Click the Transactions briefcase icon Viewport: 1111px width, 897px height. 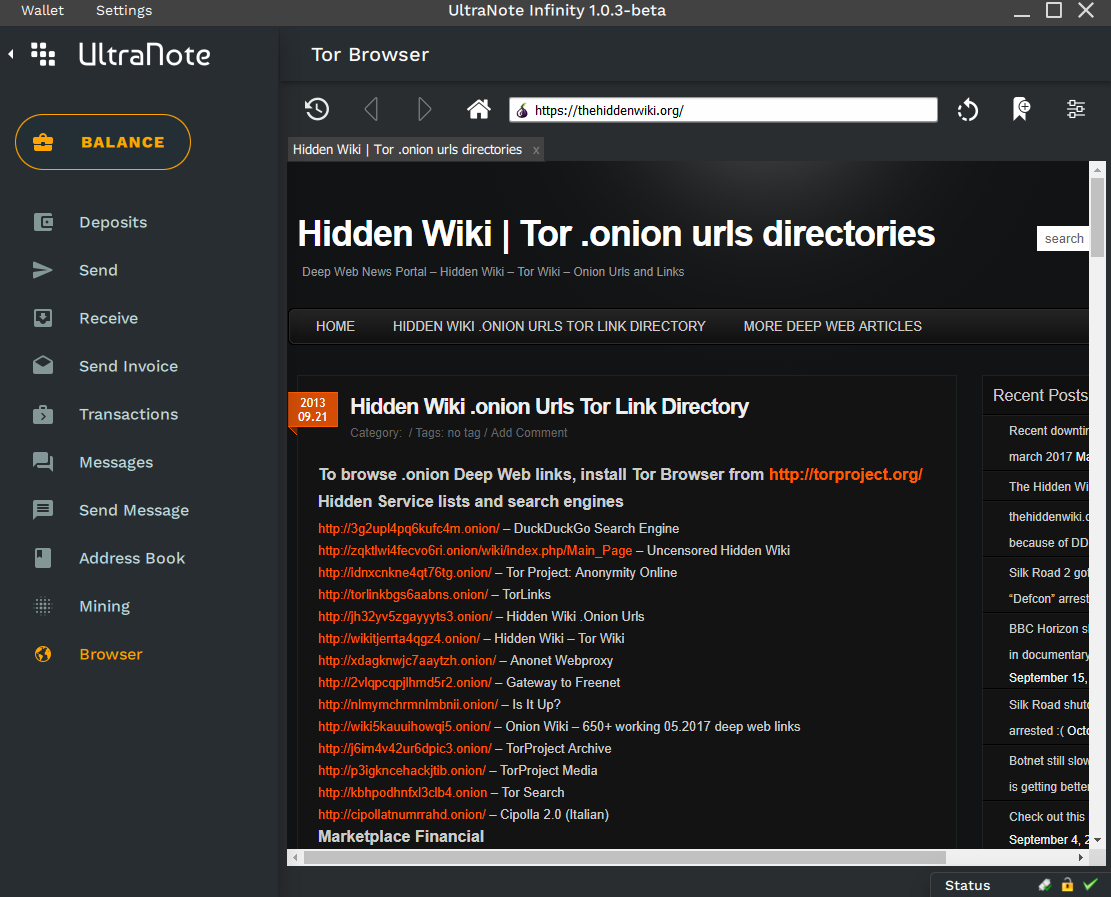[x=43, y=414]
